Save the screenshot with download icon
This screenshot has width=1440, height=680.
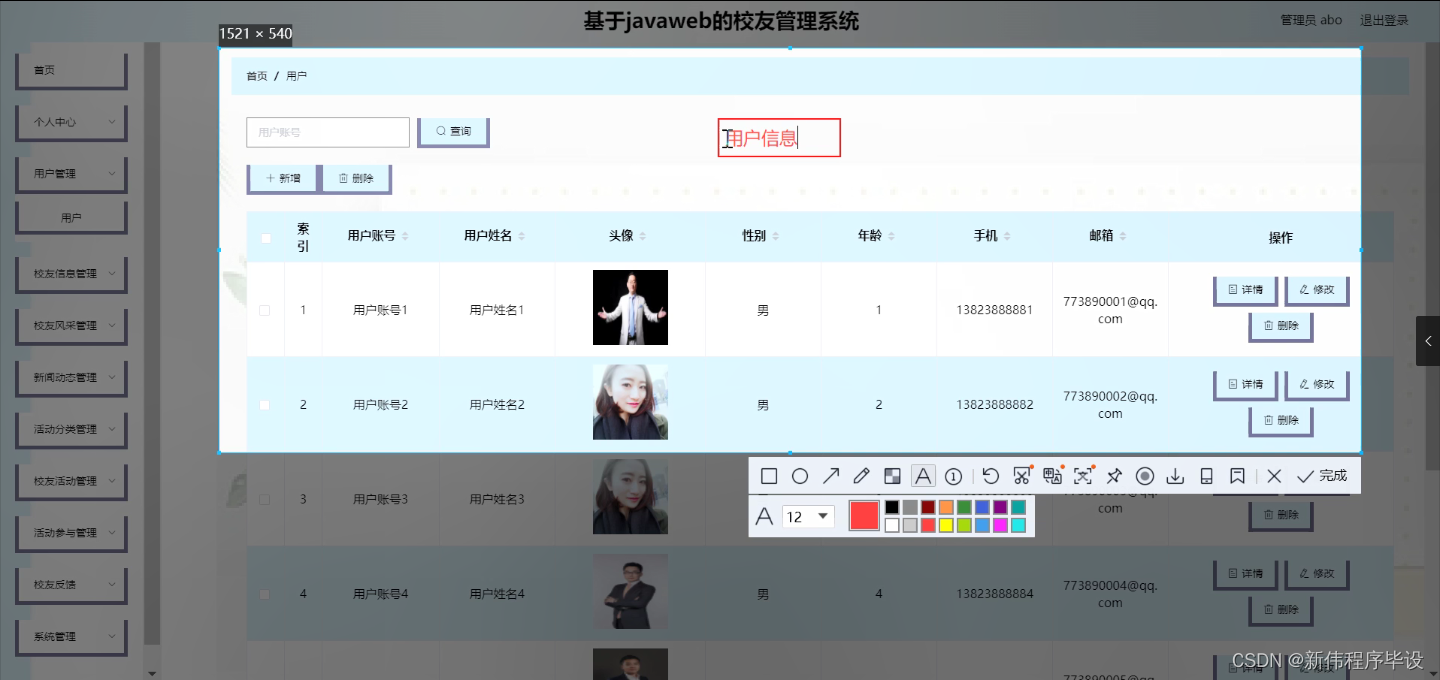click(1175, 476)
